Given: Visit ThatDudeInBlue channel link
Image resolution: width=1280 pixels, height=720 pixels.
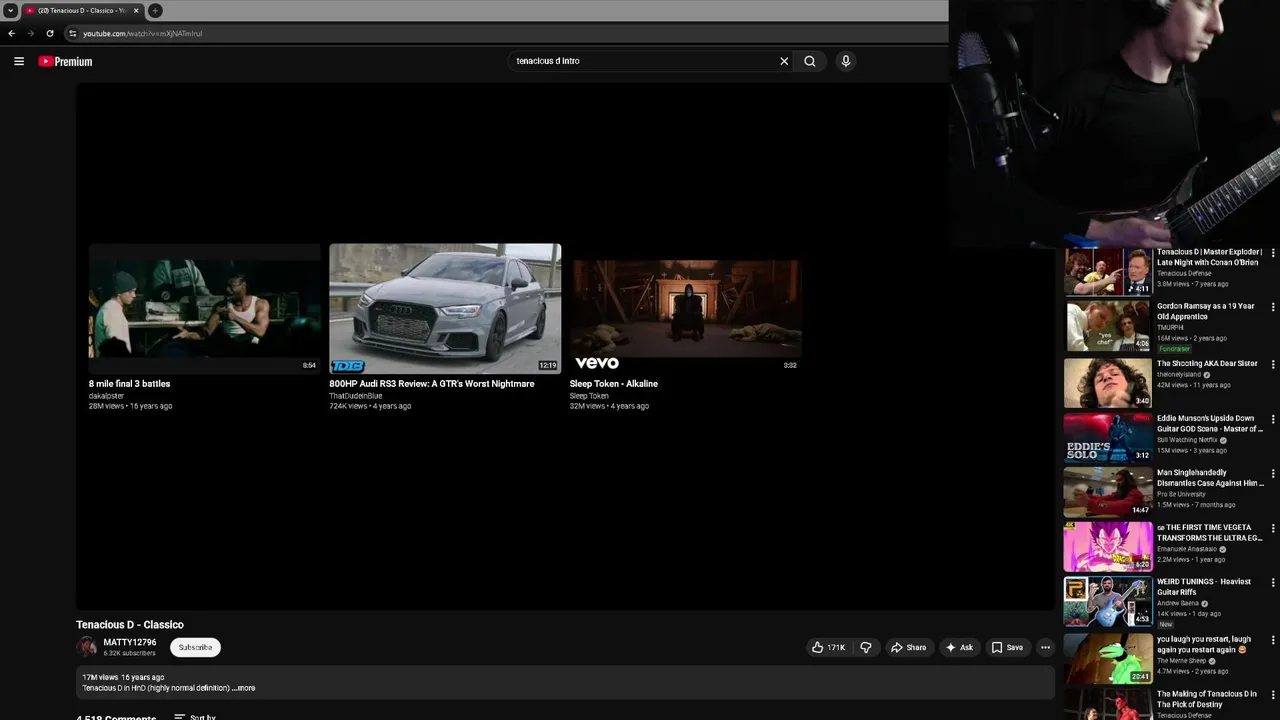Looking at the screenshot, I should point(356,396).
